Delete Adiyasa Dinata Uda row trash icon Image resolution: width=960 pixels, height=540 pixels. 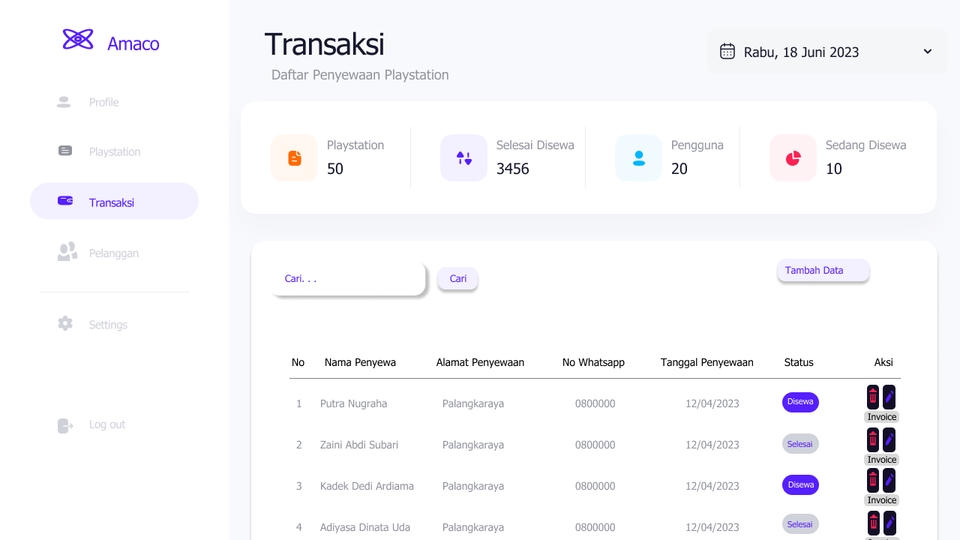tap(874, 523)
